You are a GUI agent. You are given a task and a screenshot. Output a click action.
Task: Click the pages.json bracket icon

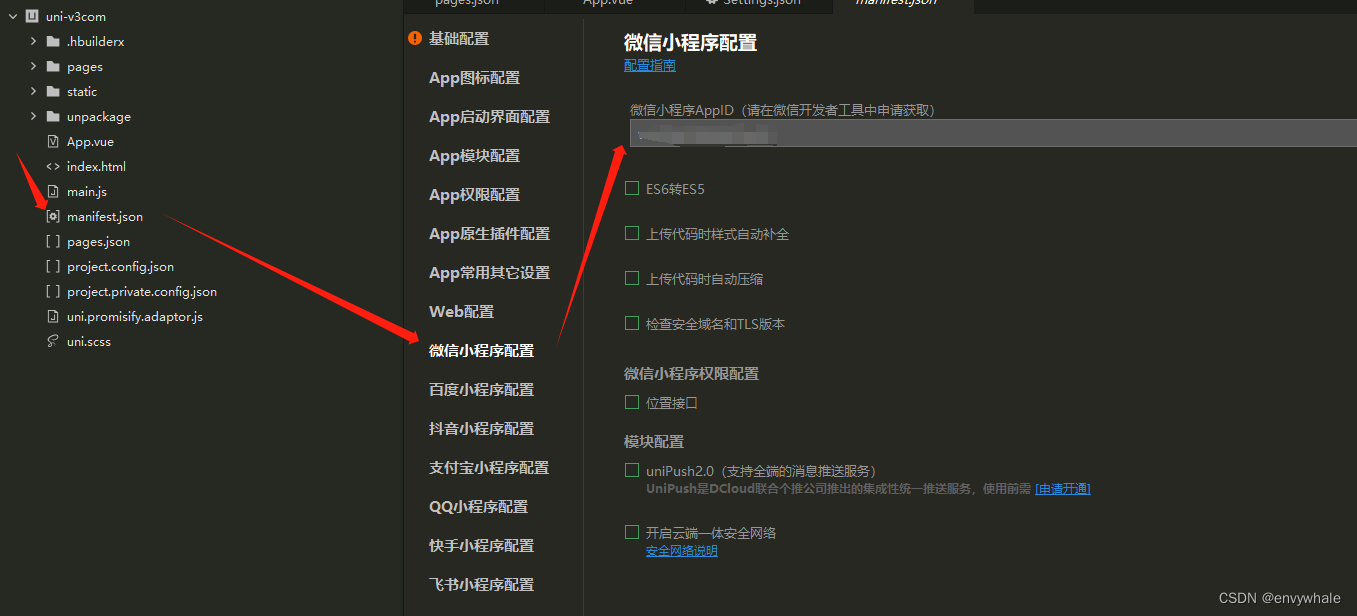[53, 242]
